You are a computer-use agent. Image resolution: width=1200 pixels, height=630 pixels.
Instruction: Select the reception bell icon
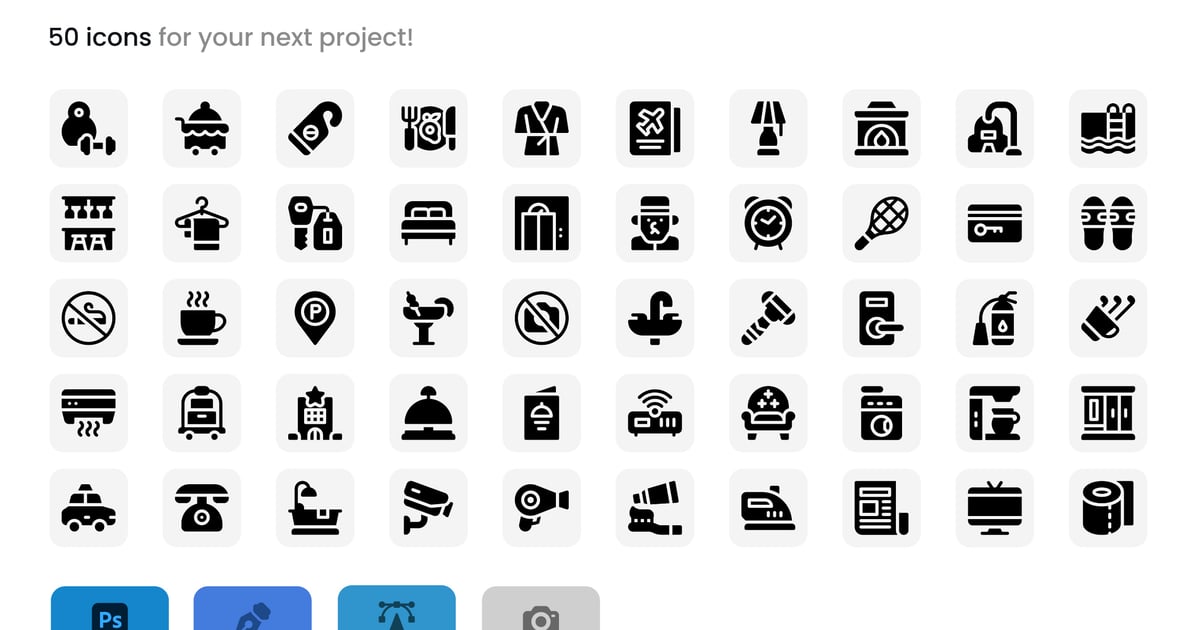428,413
